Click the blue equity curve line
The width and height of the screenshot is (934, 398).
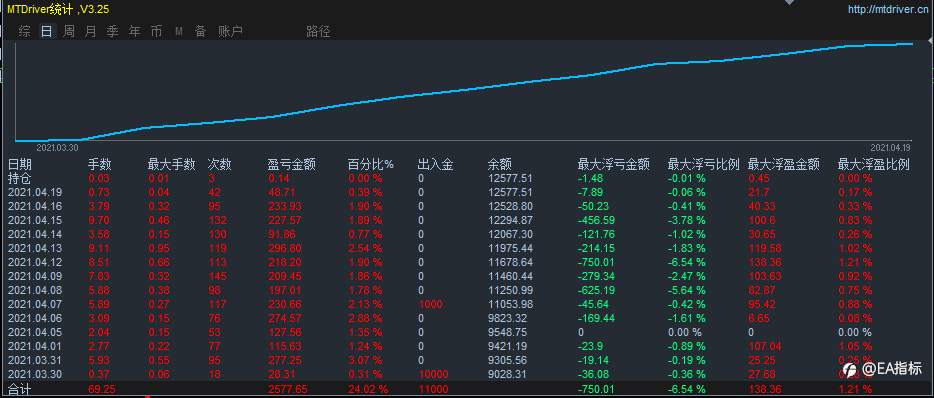point(465,91)
